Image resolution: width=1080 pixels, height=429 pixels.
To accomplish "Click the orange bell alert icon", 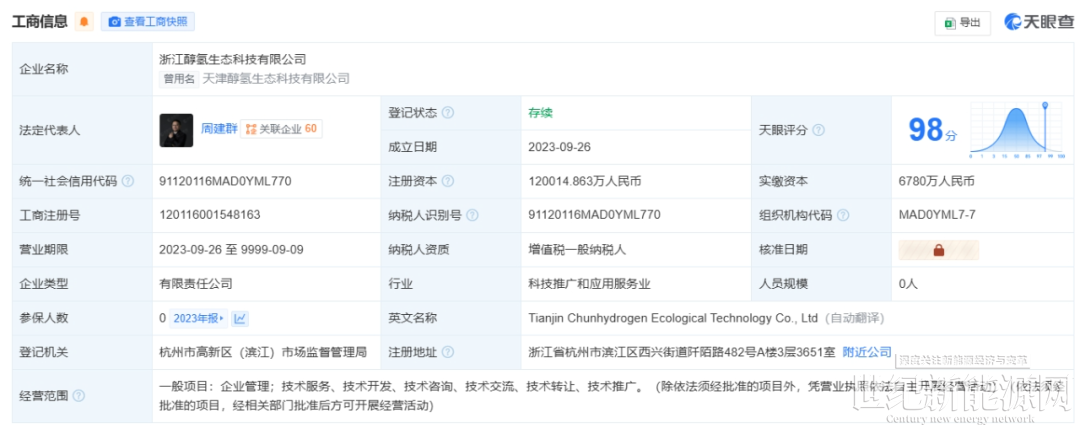I will tap(84, 22).
